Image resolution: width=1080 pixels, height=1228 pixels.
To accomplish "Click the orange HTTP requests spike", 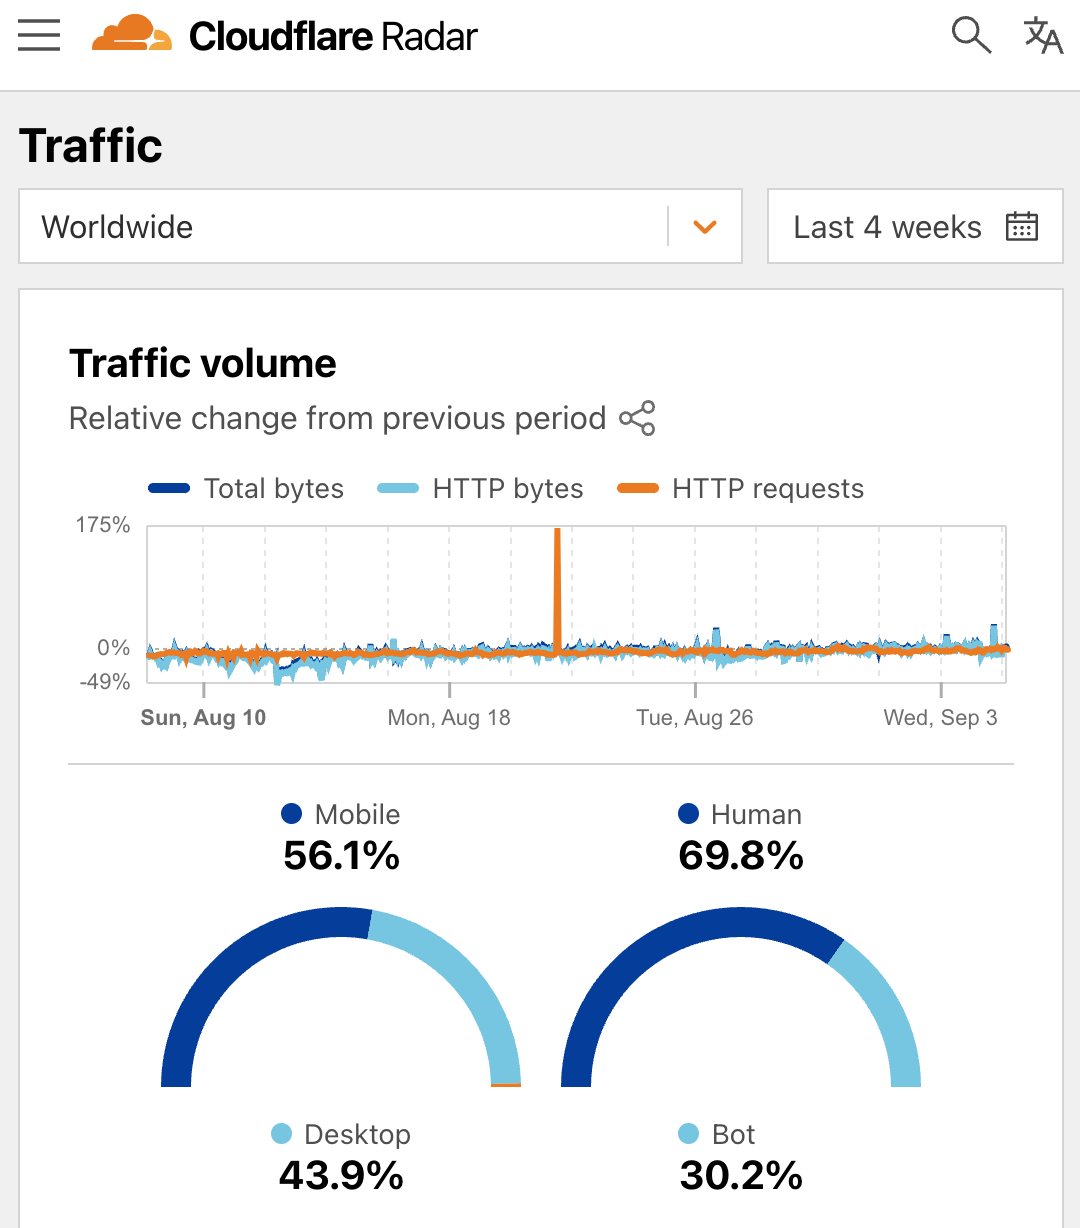I will coord(557,588).
